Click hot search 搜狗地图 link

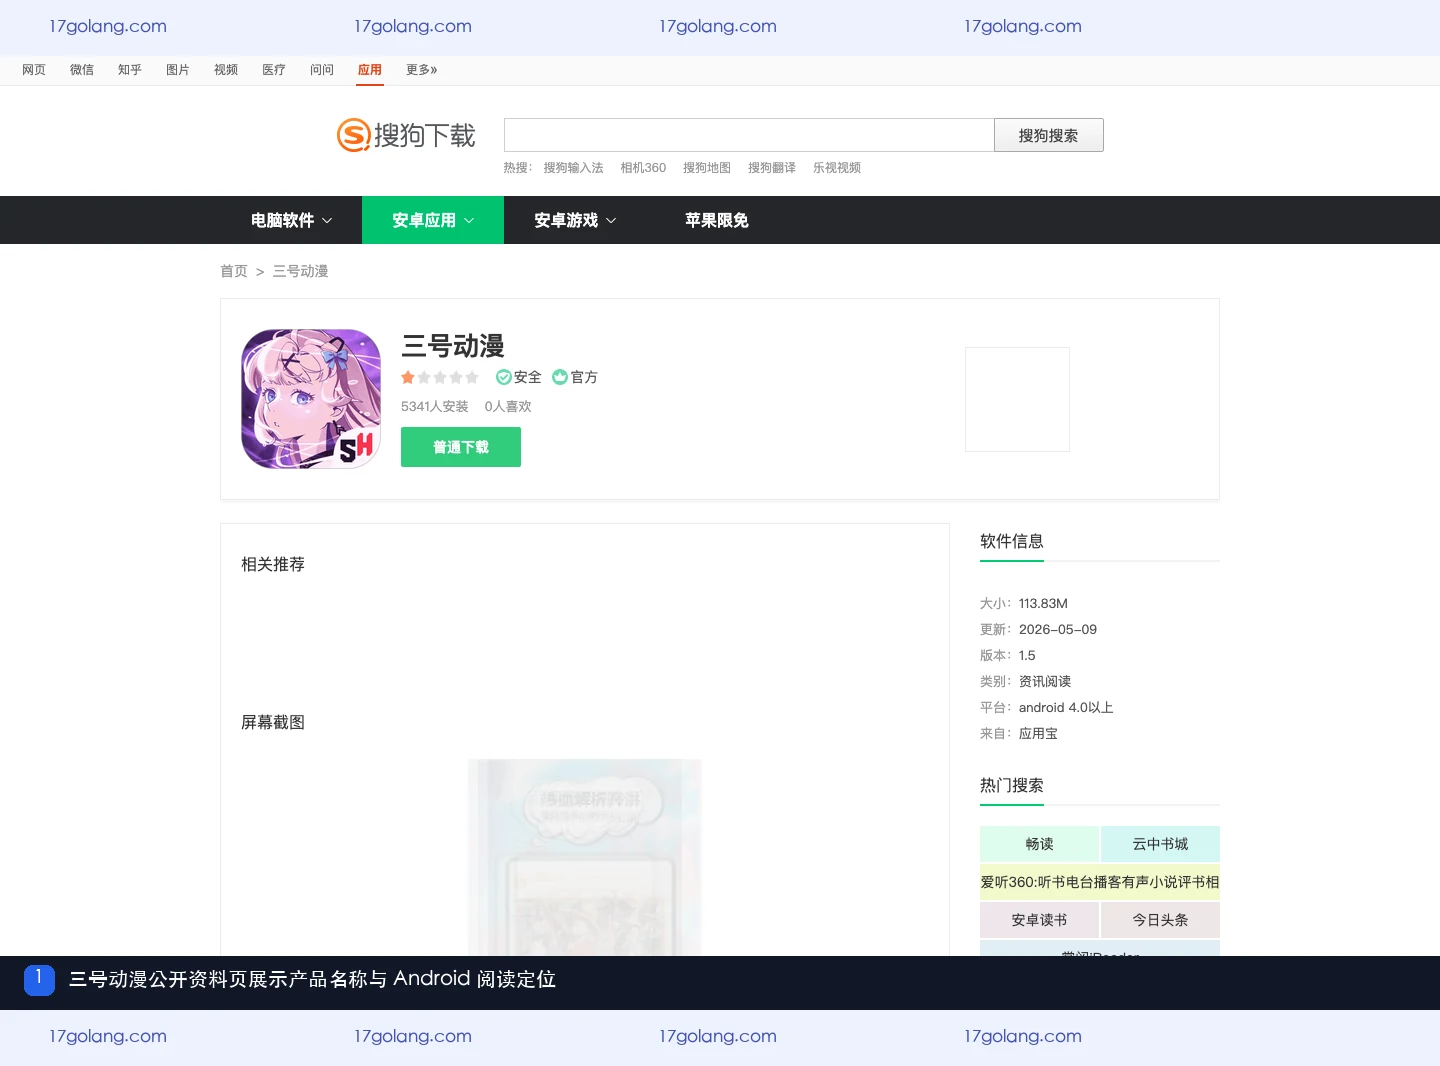point(707,168)
